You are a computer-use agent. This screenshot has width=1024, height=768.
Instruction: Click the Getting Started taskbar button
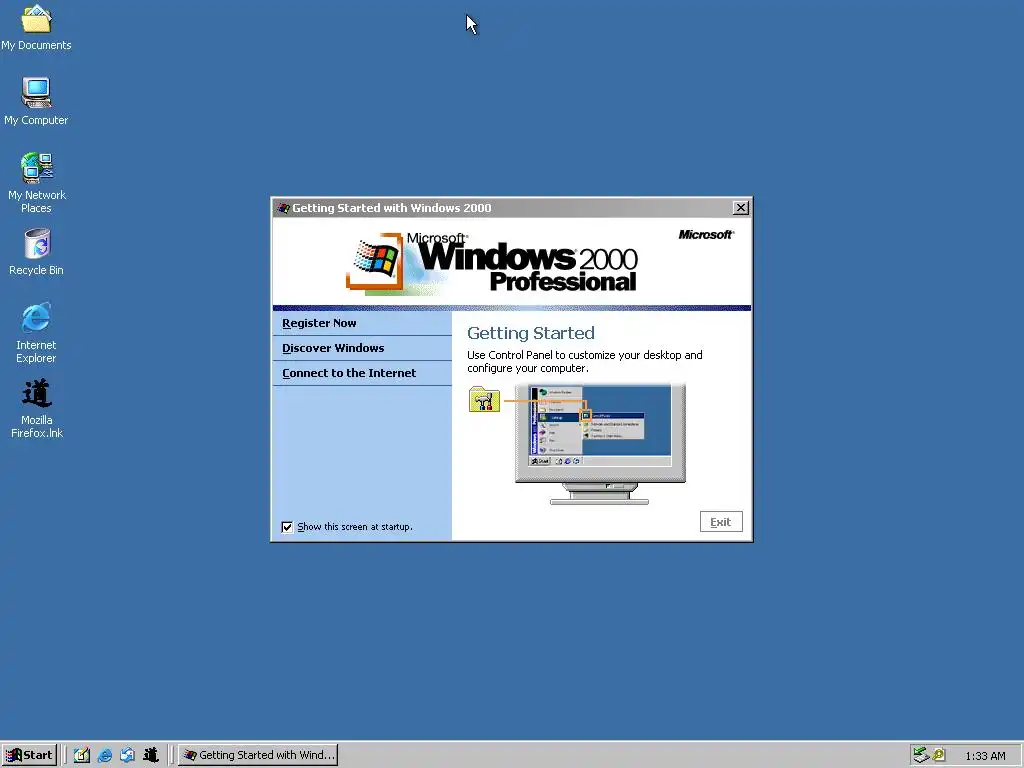click(258, 755)
